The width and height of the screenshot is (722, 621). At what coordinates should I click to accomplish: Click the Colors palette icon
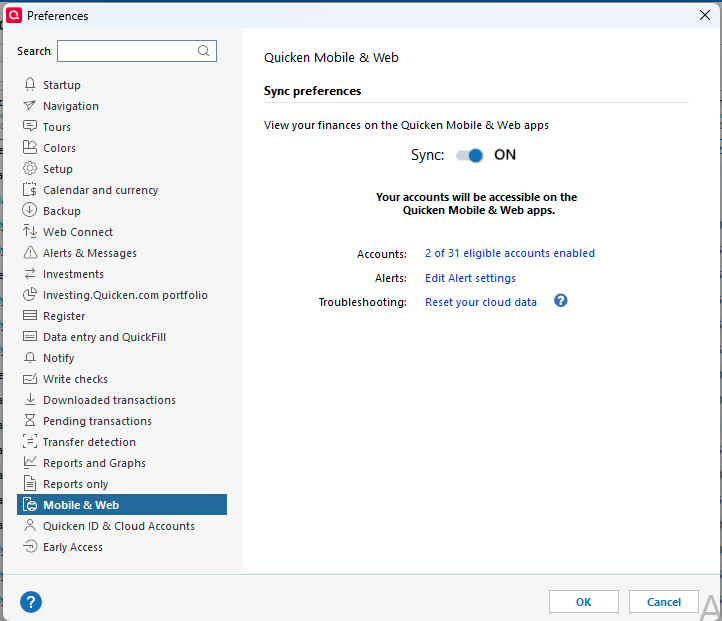coord(30,147)
